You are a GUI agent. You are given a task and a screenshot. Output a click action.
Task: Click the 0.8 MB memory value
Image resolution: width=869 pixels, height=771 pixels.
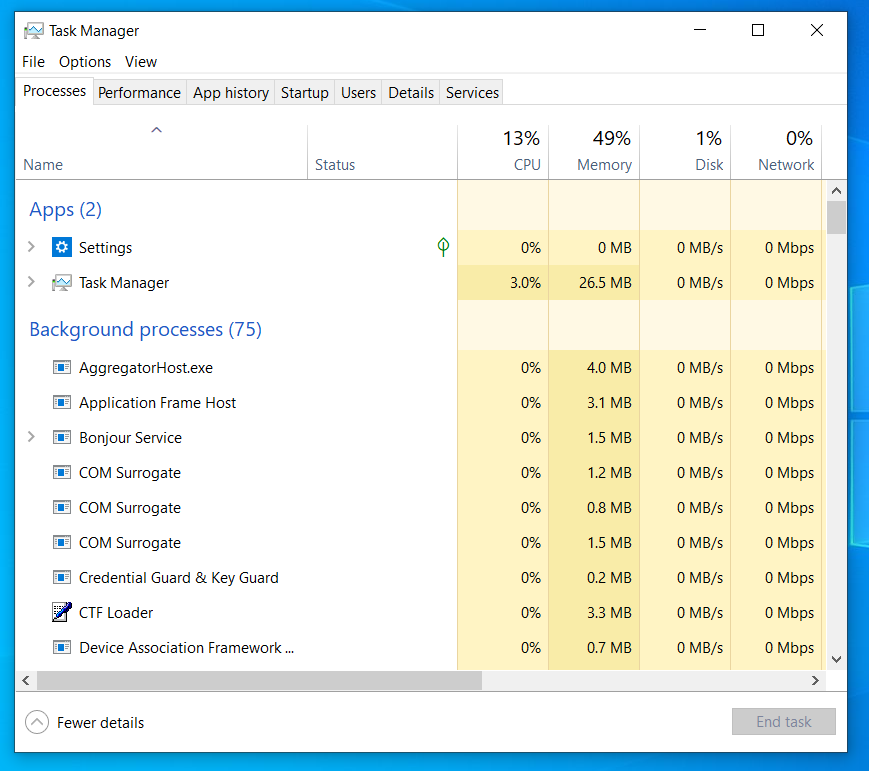tap(609, 508)
